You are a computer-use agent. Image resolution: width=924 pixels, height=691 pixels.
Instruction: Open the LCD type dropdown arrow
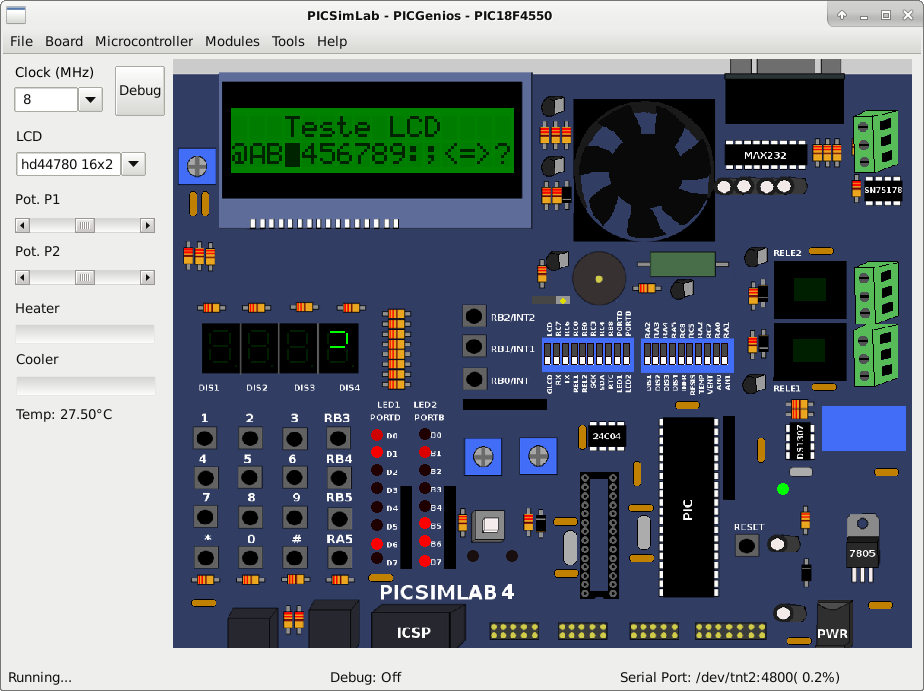[x=133, y=164]
